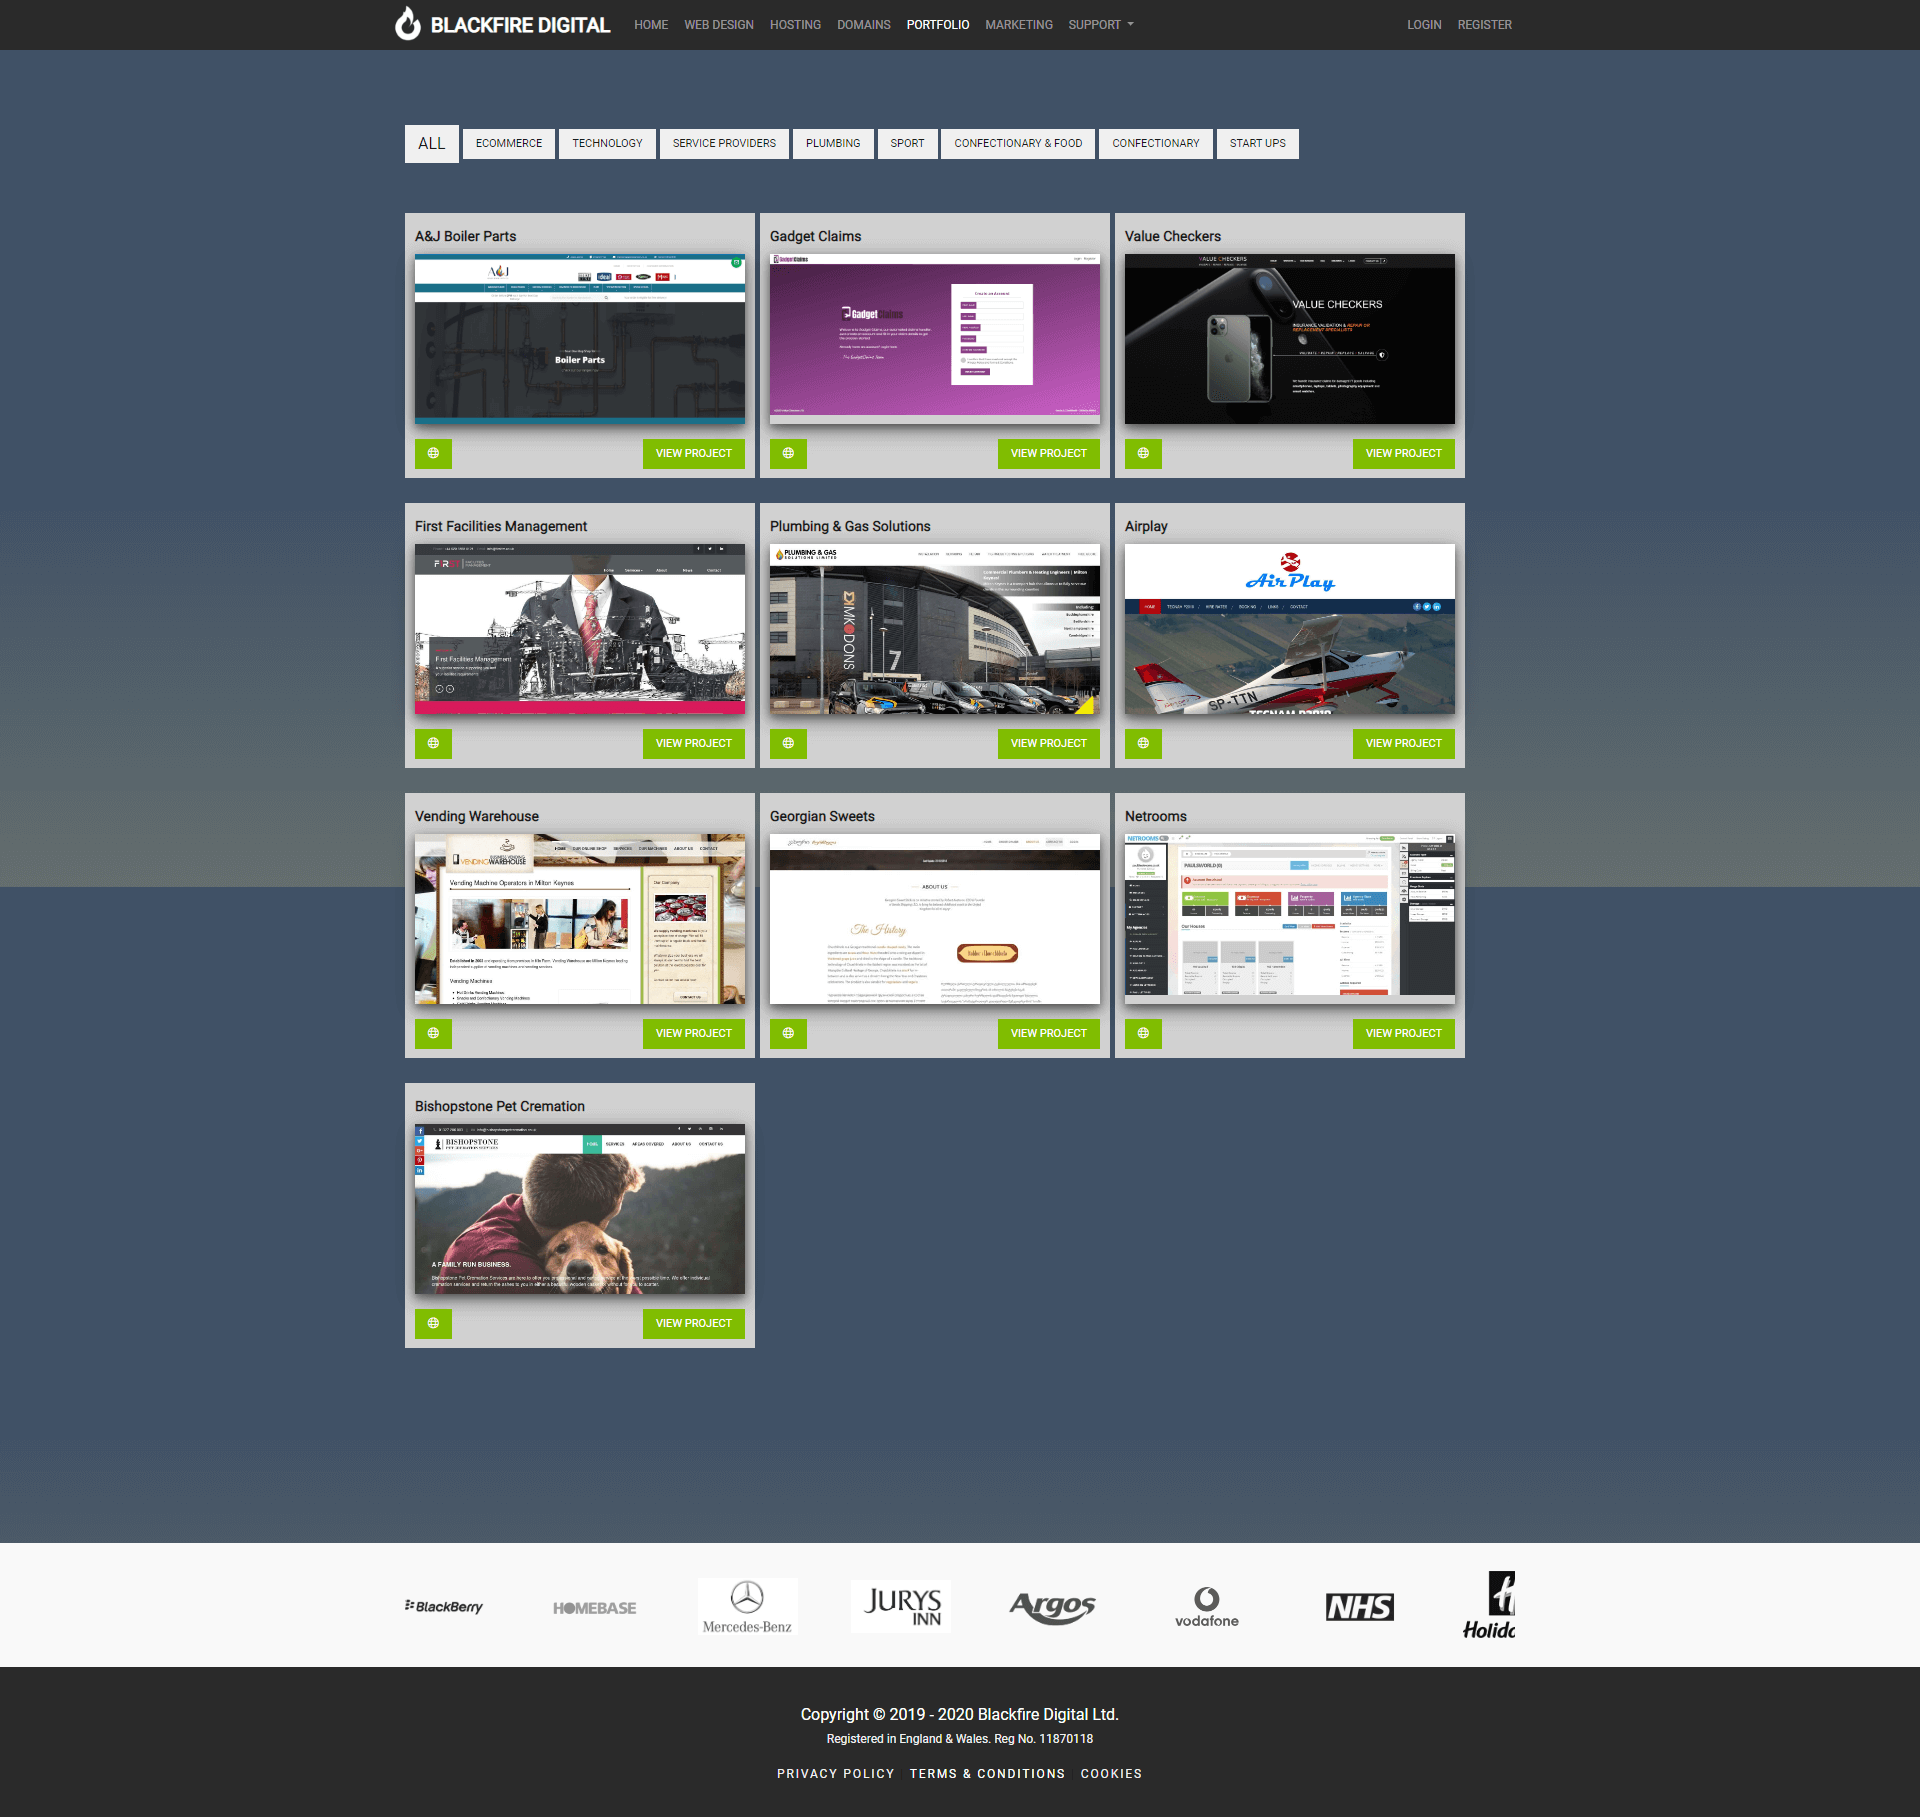Select the Plumbing filter tab

tap(833, 143)
